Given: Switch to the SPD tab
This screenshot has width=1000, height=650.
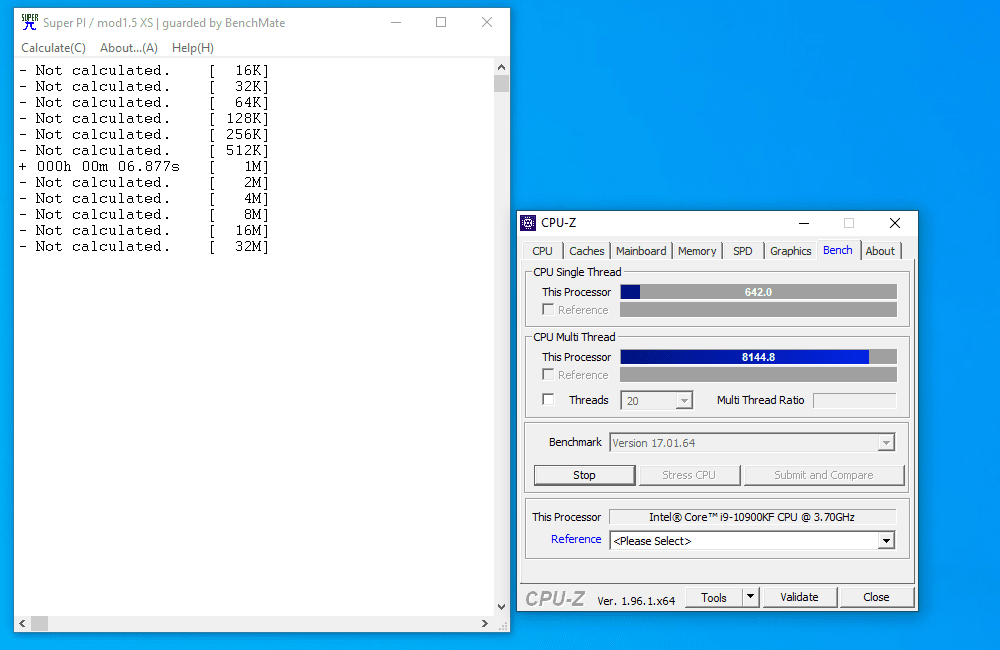Looking at the screenshot, I should coord(743,251).
